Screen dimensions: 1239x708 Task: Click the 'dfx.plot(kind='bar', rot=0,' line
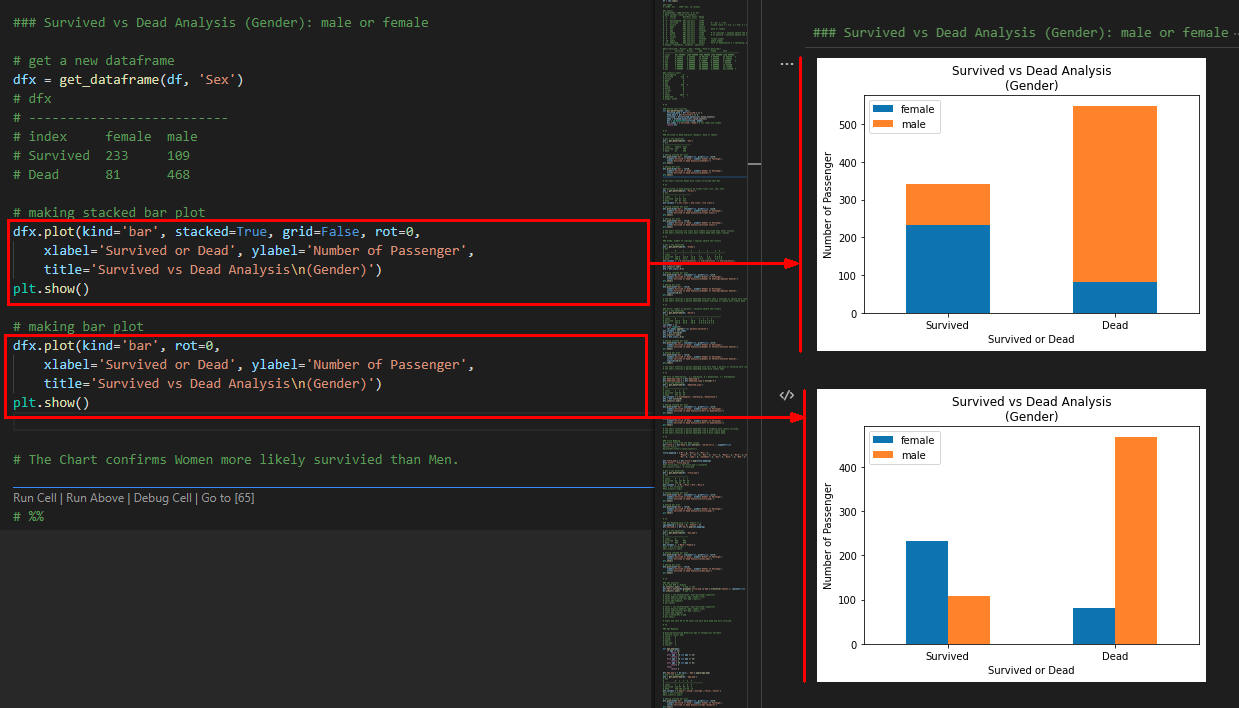click(116, 345)
